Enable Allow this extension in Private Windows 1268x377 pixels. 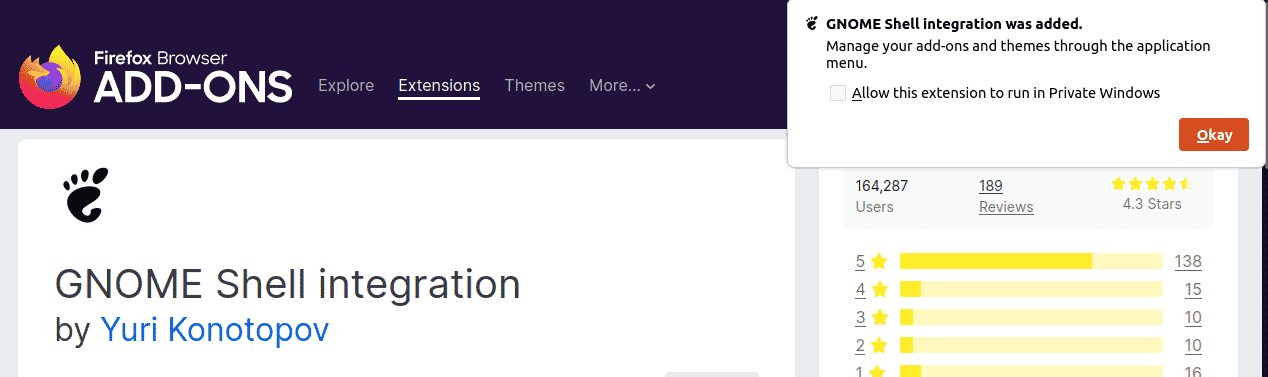click(x=838, y=93)
